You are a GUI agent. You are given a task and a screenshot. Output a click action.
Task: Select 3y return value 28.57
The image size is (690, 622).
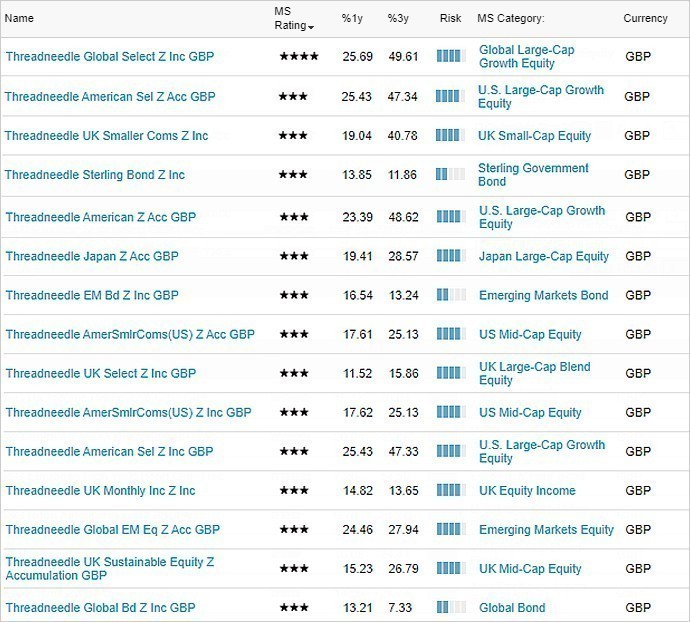coord(403,256)
